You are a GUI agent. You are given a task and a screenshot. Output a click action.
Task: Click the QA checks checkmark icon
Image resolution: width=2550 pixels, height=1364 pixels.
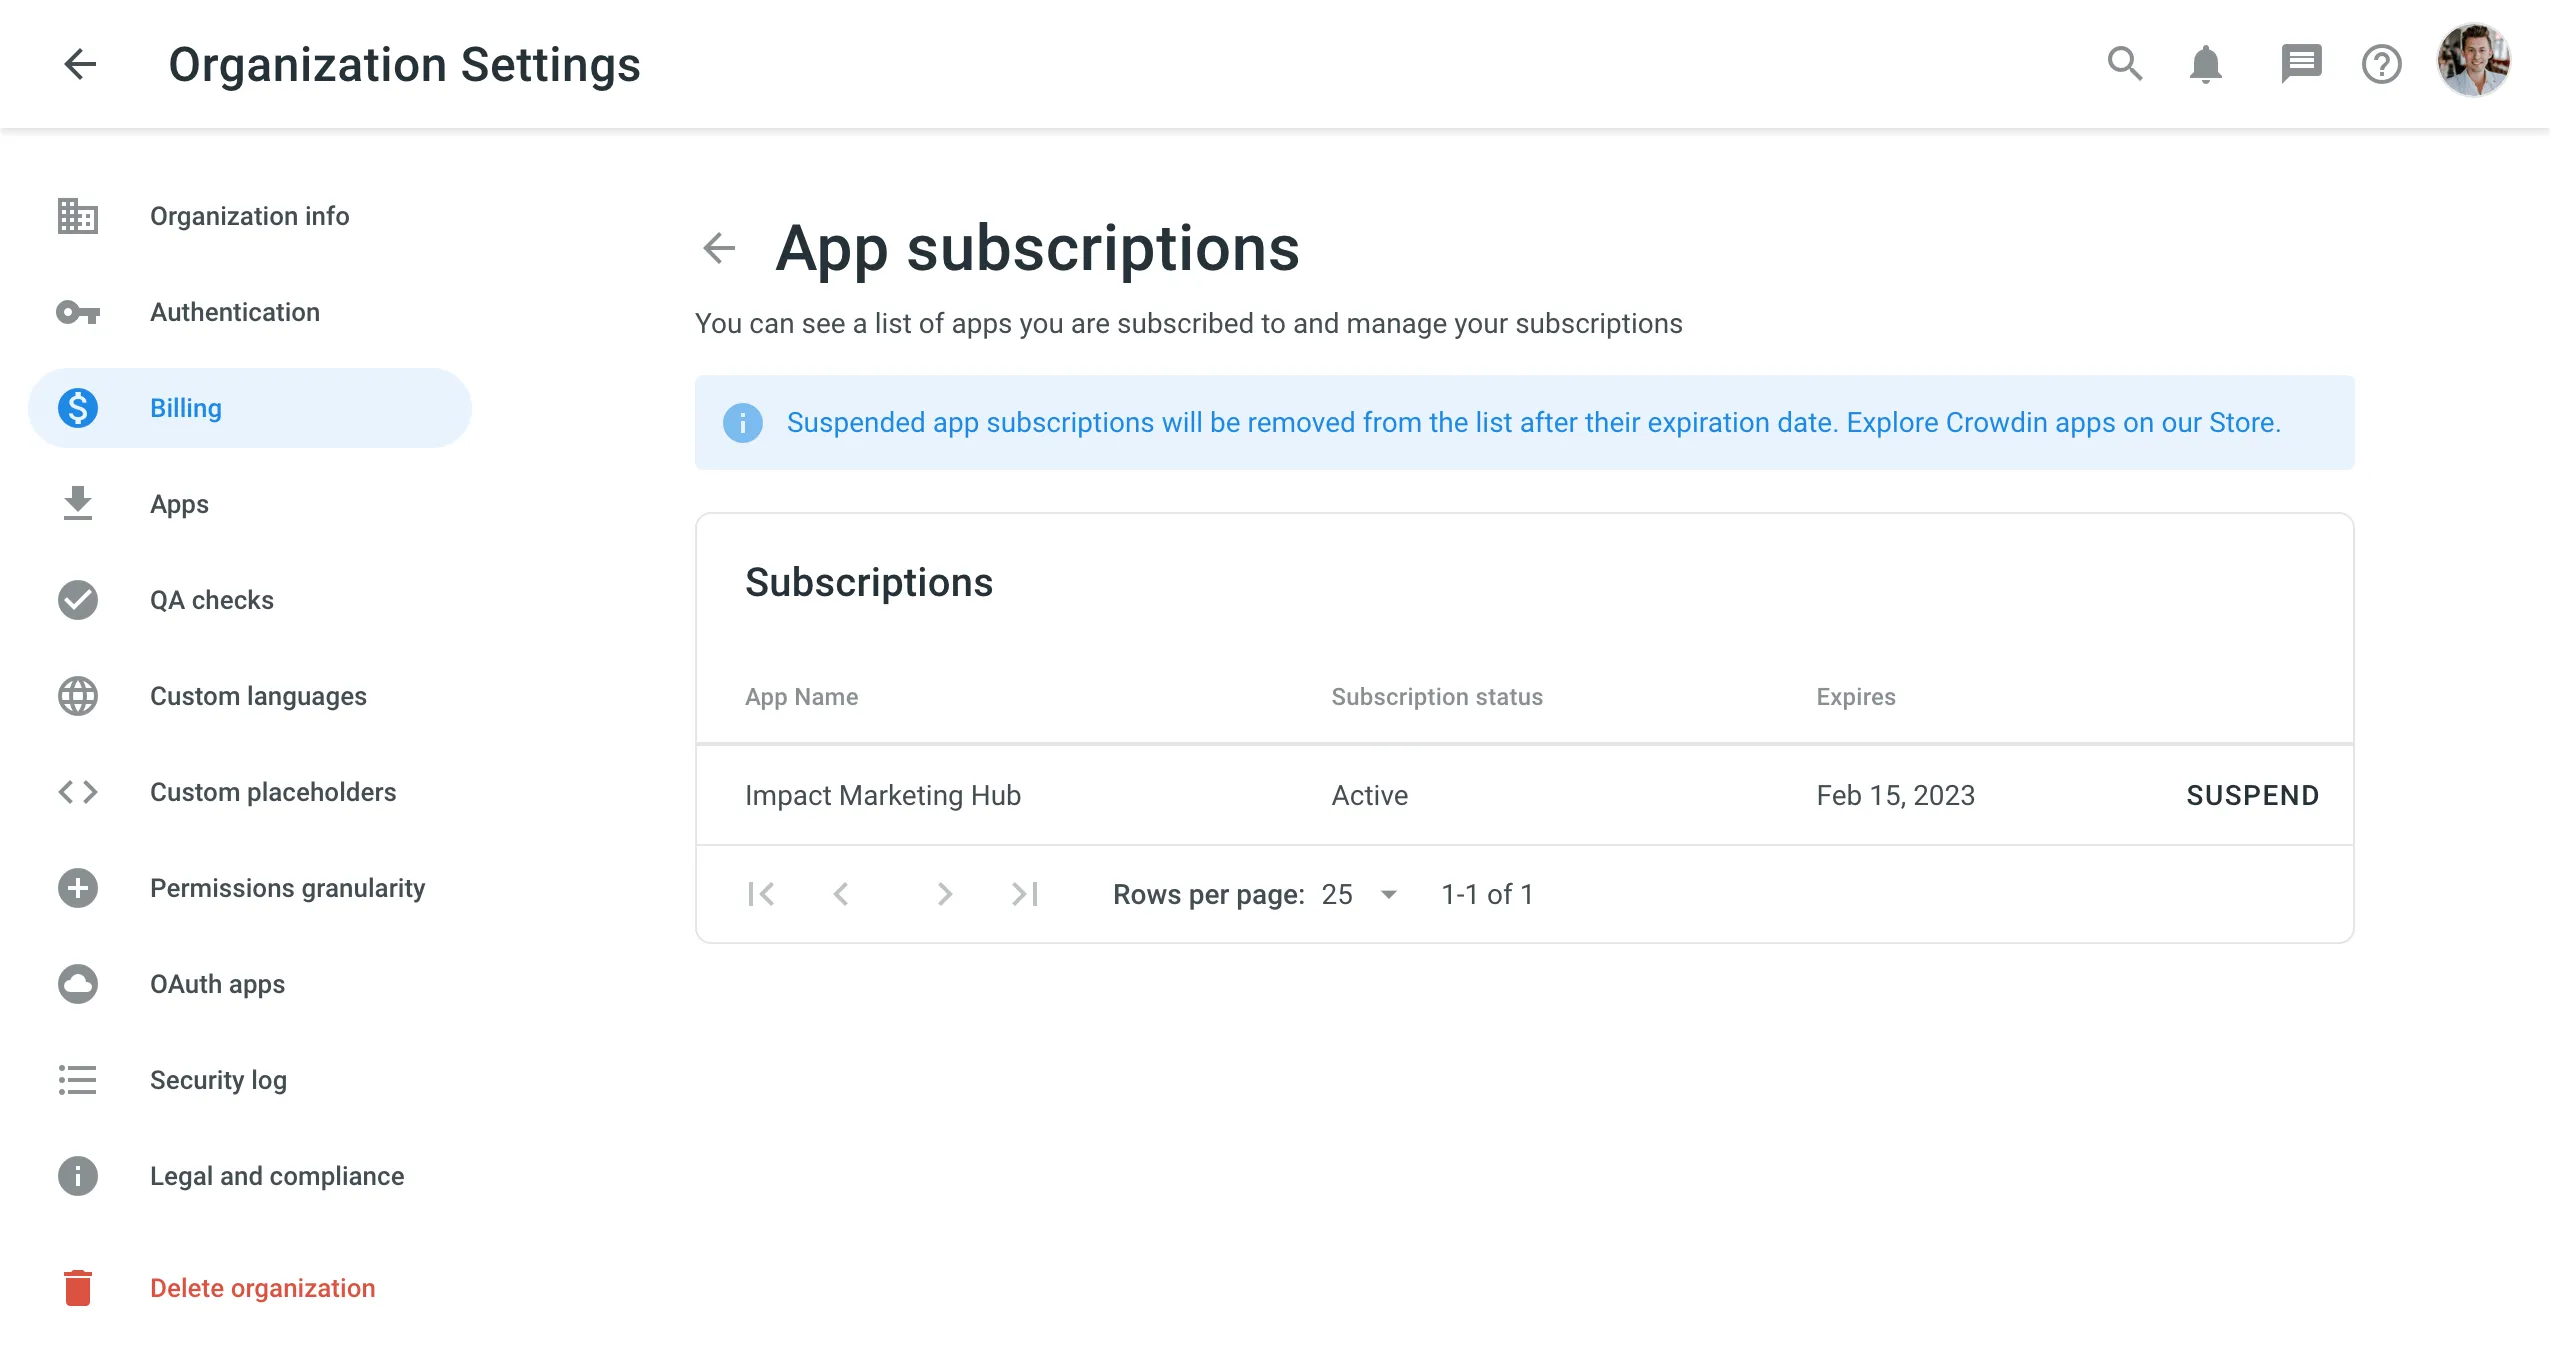click(x=78, y=599)
